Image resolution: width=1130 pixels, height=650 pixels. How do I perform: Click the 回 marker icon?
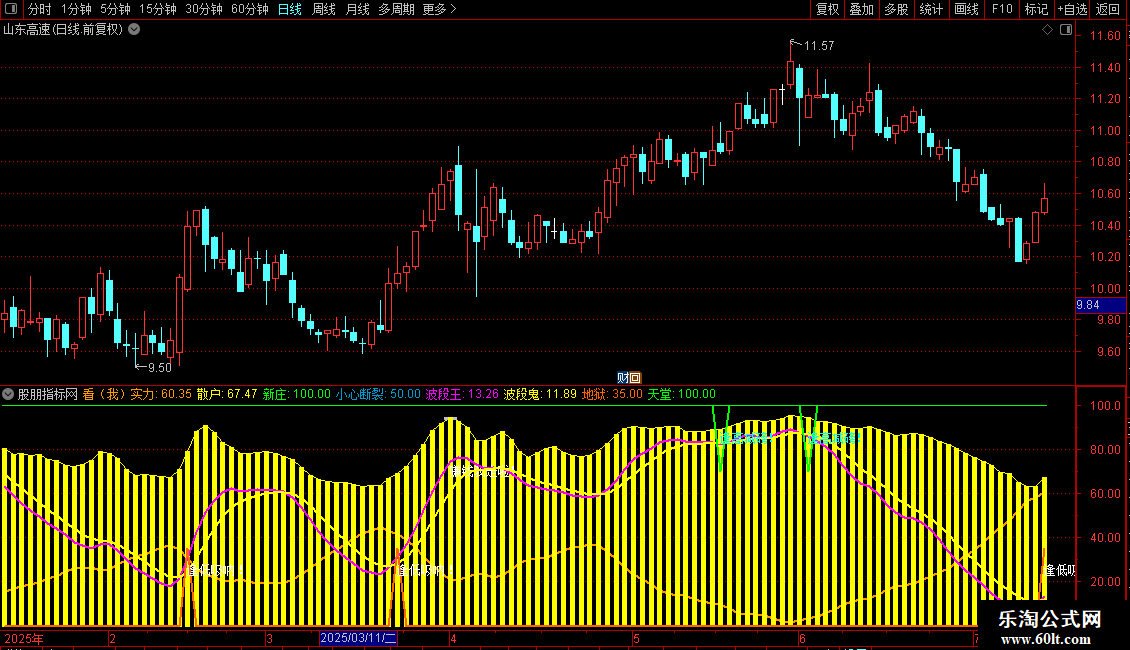tap(635, 378)
